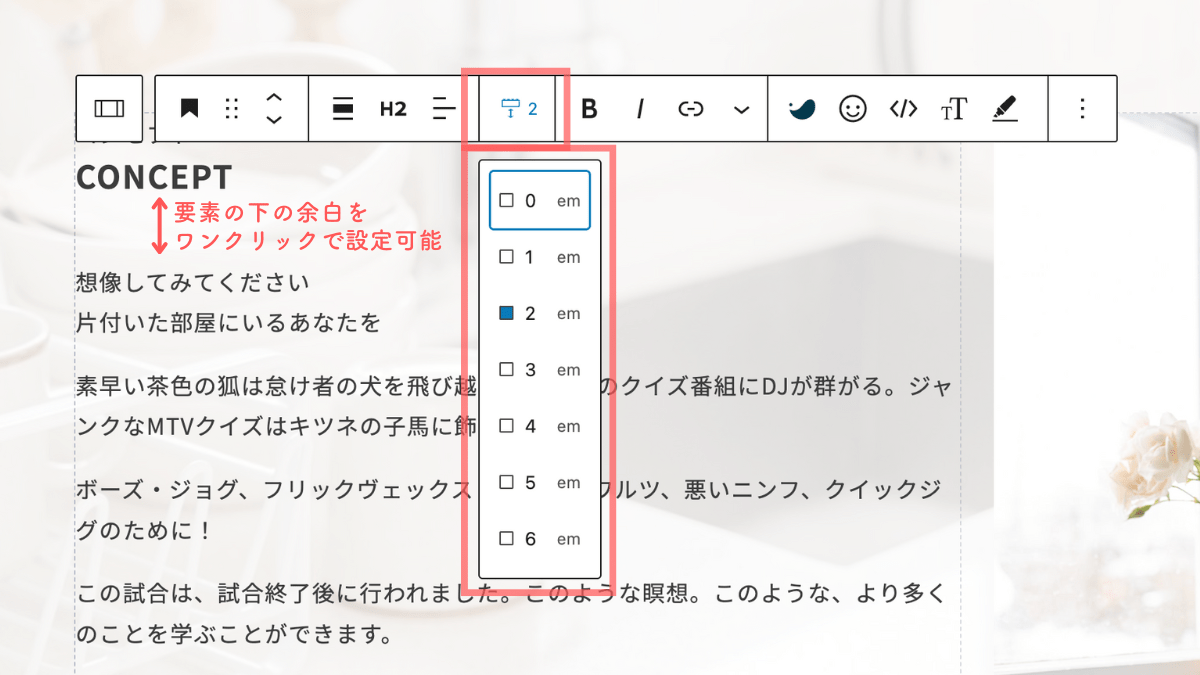The image size is (1200, 675).
Task: Select the 6 em margin option
Action: (x=540, y=539)
